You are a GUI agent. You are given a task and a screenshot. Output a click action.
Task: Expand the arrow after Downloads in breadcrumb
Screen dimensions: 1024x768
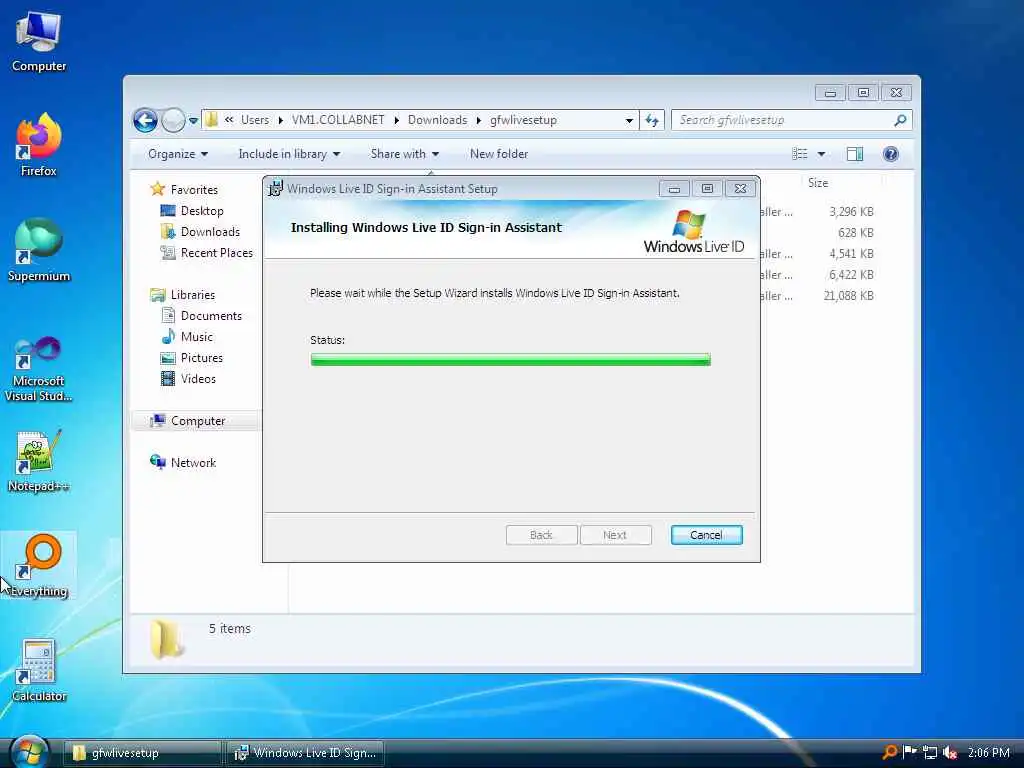tap(479, 120)
